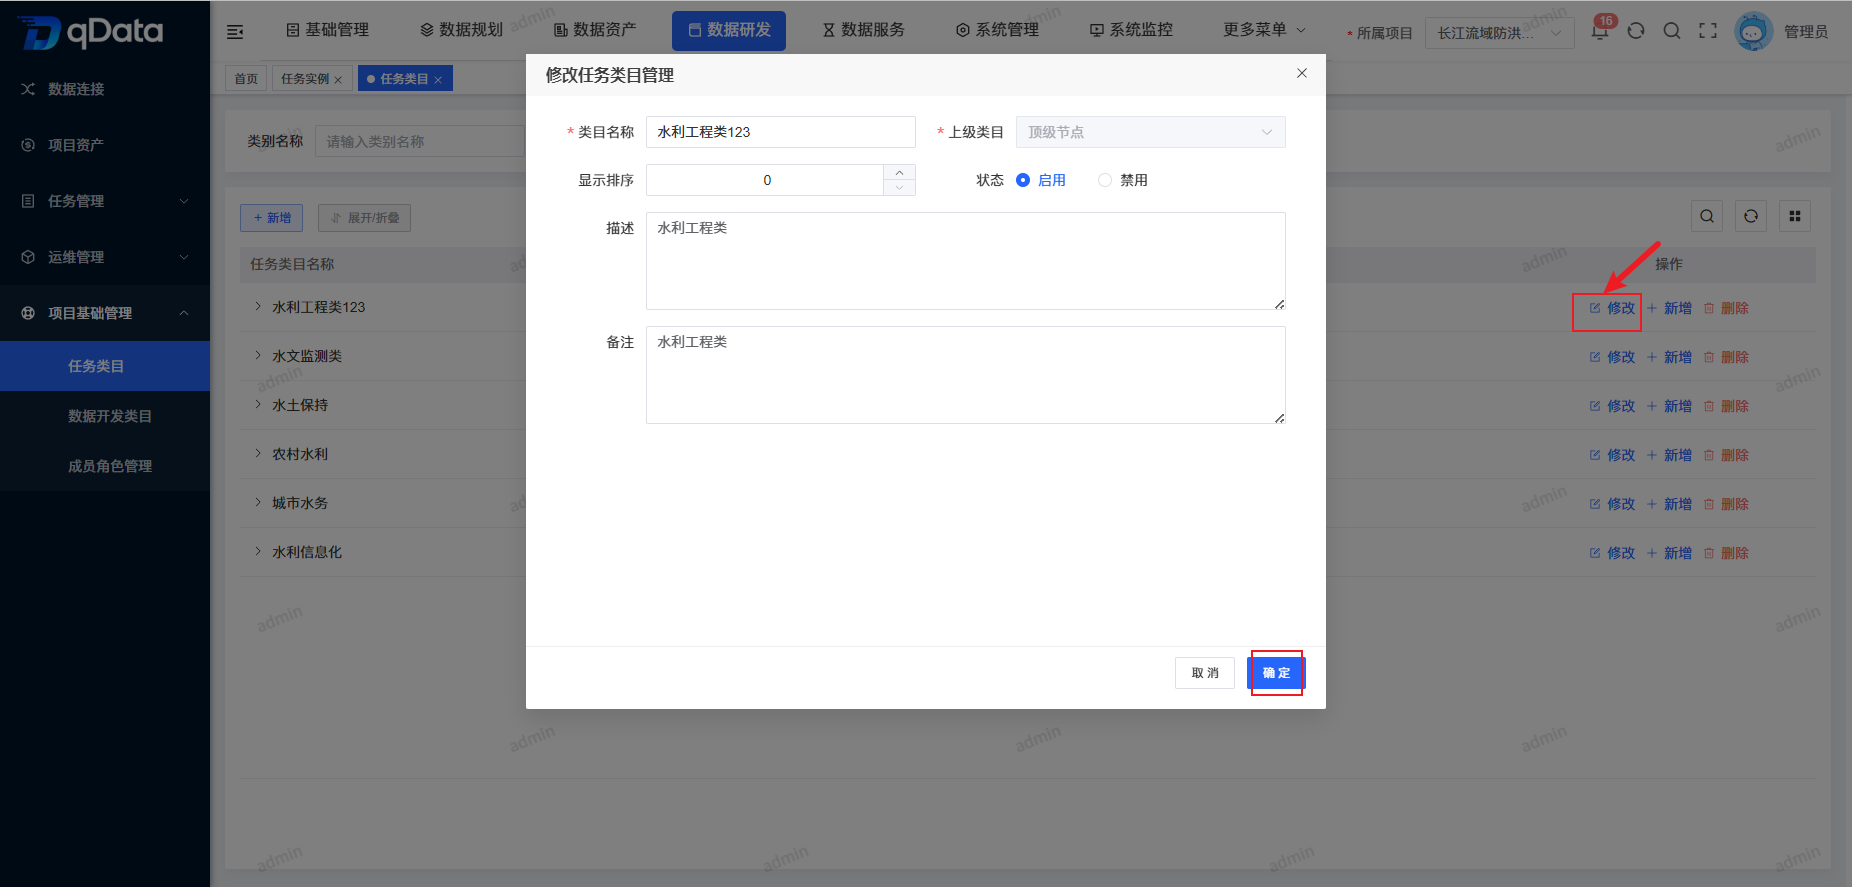Viewport: 1852px width, 887px height.
Task: Open the 上级类目 dropdown
Action: 1151,132
